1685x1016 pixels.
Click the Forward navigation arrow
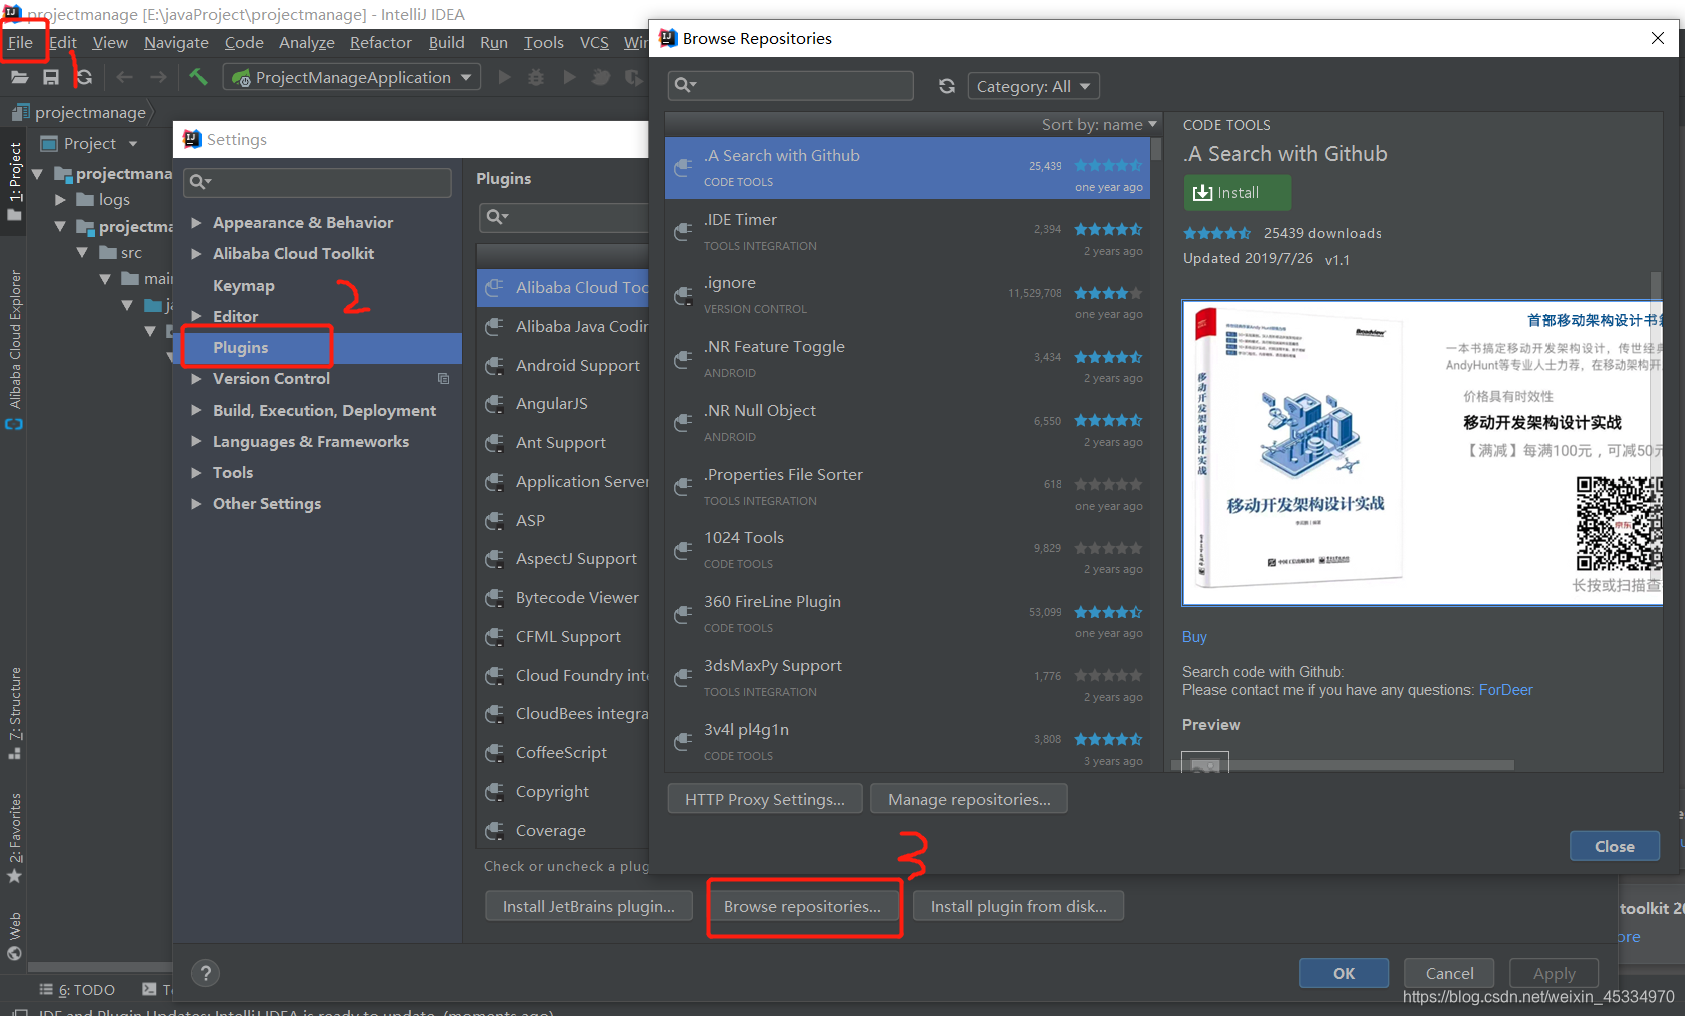click(158, 77)
